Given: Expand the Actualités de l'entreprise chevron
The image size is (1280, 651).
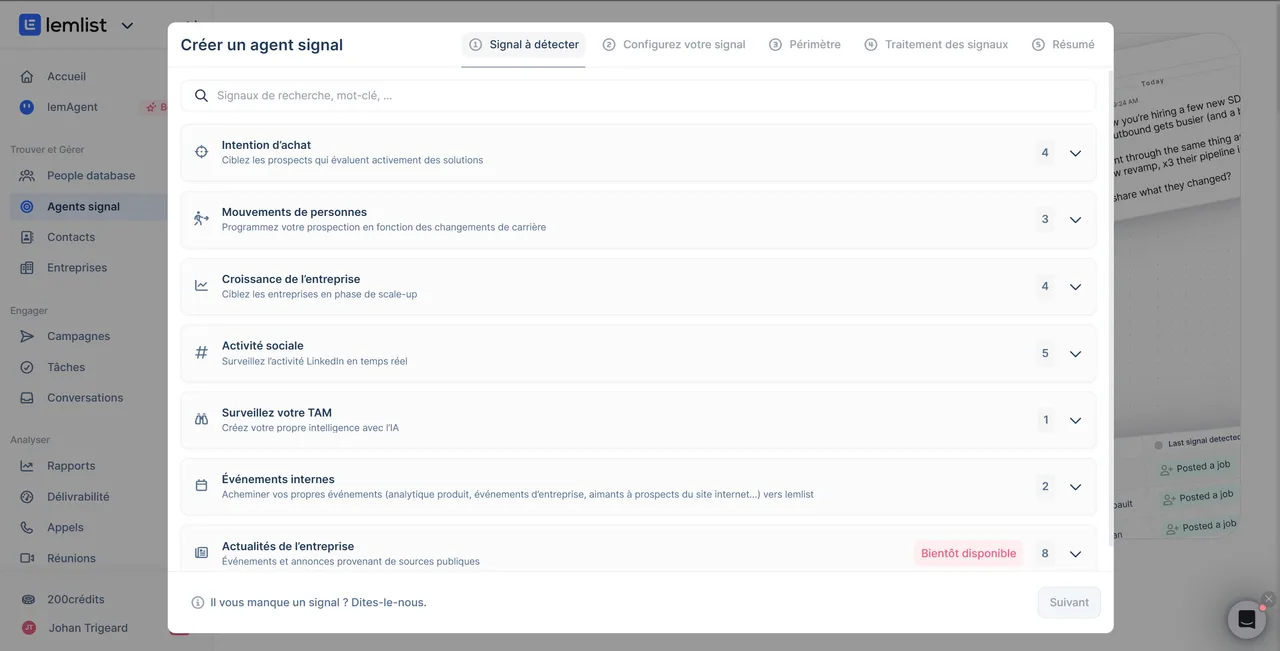Looking at the screenshot, I should coord(1075,554).
